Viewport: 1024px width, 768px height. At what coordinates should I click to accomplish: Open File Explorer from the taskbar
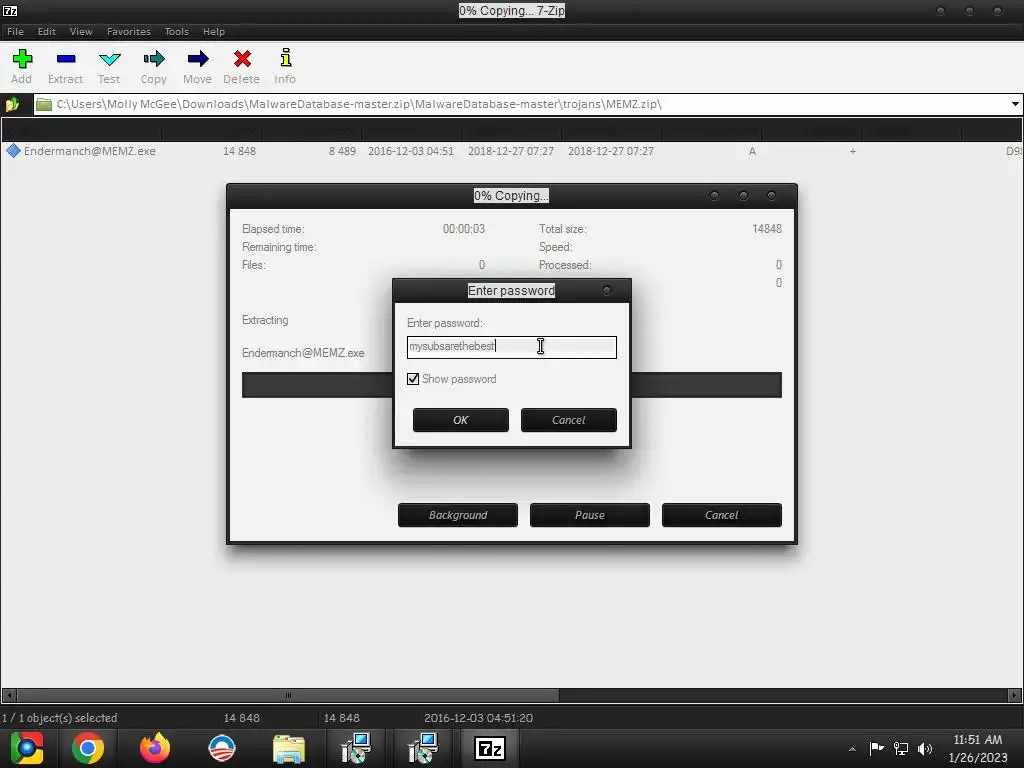[x=289, y=749]
